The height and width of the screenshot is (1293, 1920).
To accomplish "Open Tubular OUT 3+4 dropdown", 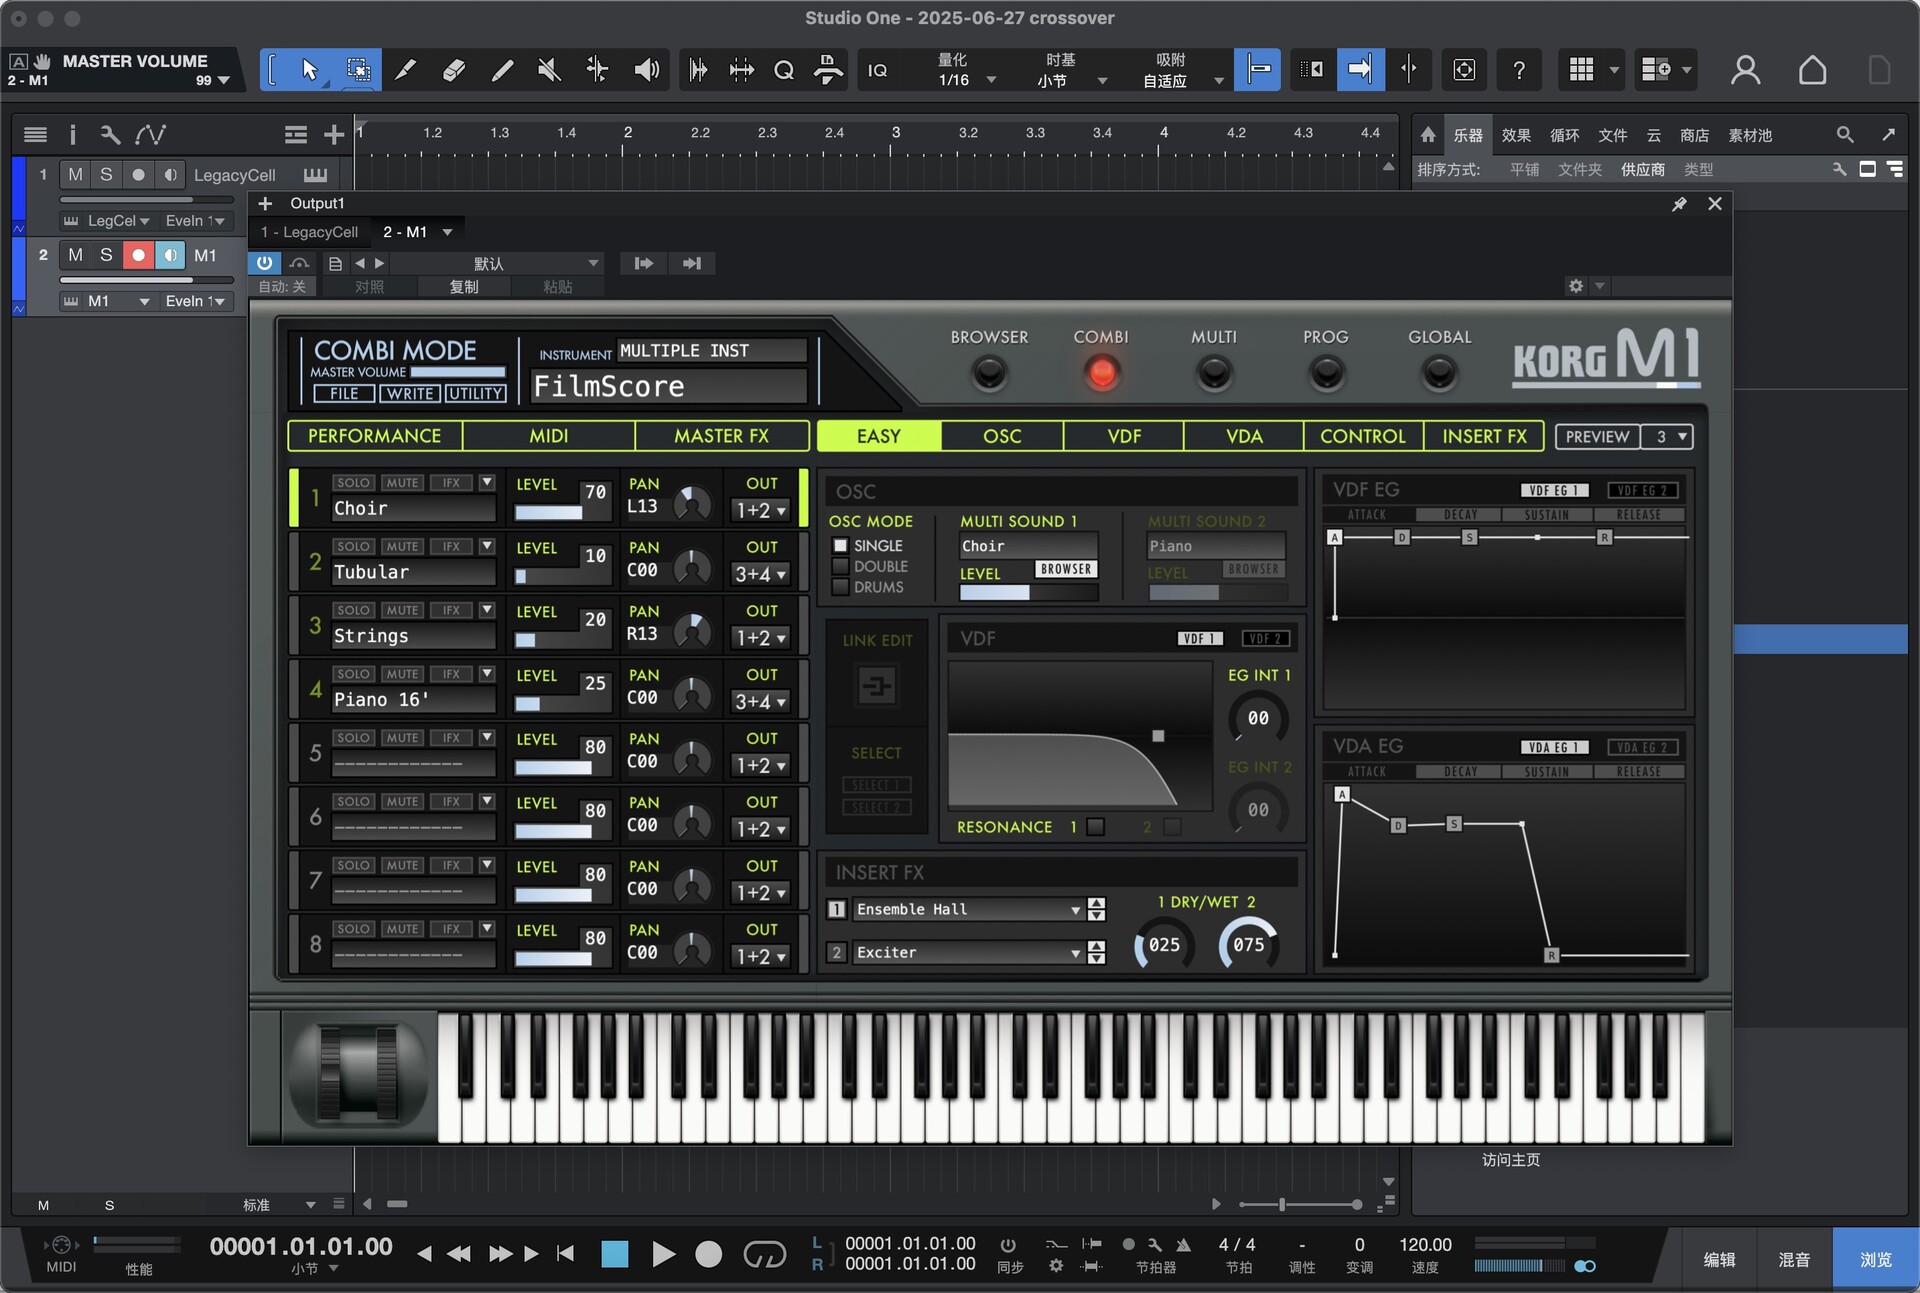I will [x=761, y=574].
